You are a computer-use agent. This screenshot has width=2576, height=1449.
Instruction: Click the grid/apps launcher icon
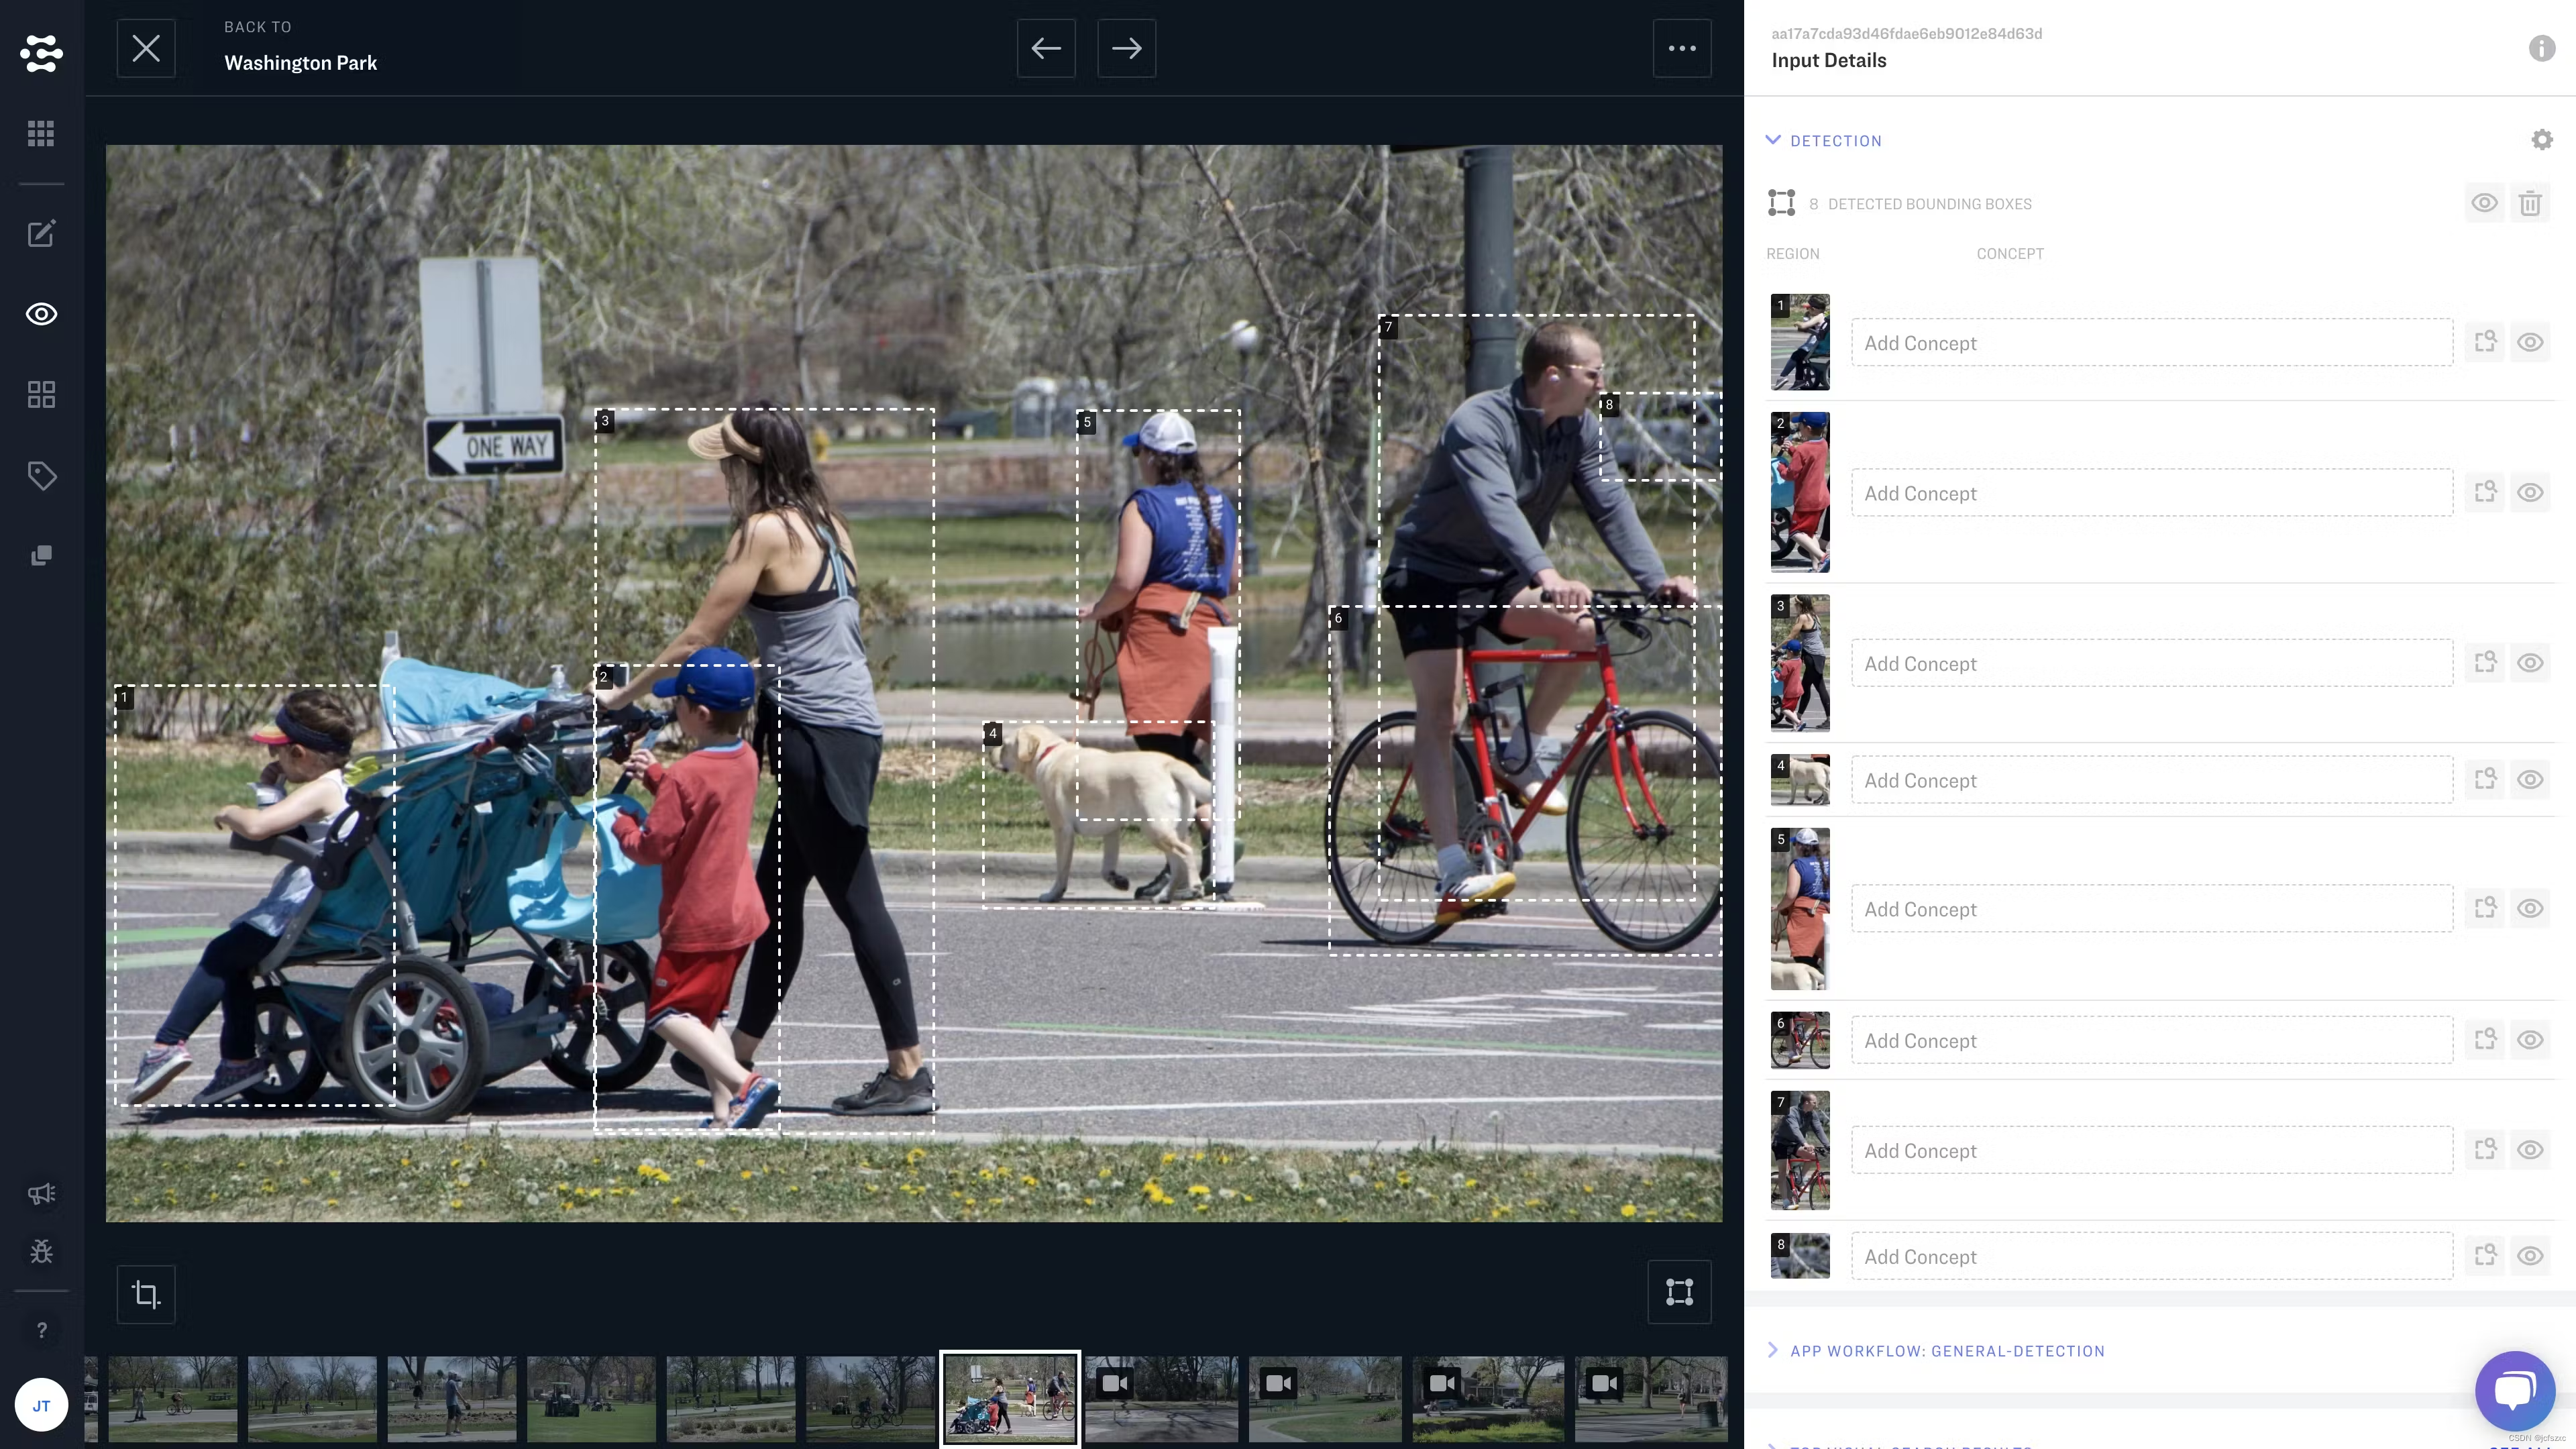42,134
